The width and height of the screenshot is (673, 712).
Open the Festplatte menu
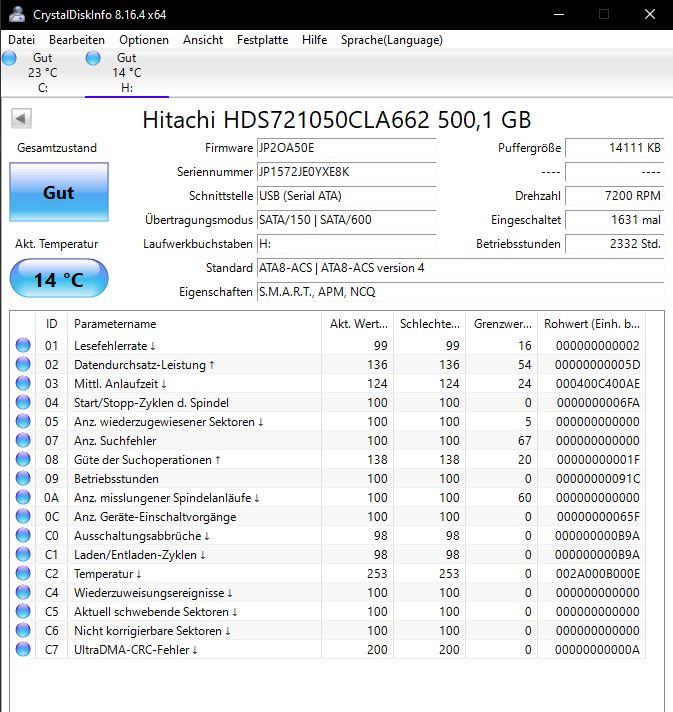[262, 40]
